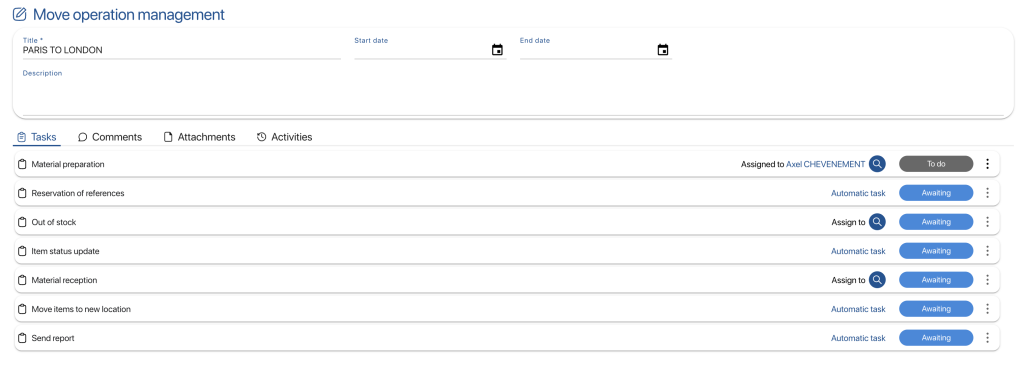Click clipboard icon of Item status update task
The width and height of the screenshot is (1024, 366).
click(x=22, y=251)
